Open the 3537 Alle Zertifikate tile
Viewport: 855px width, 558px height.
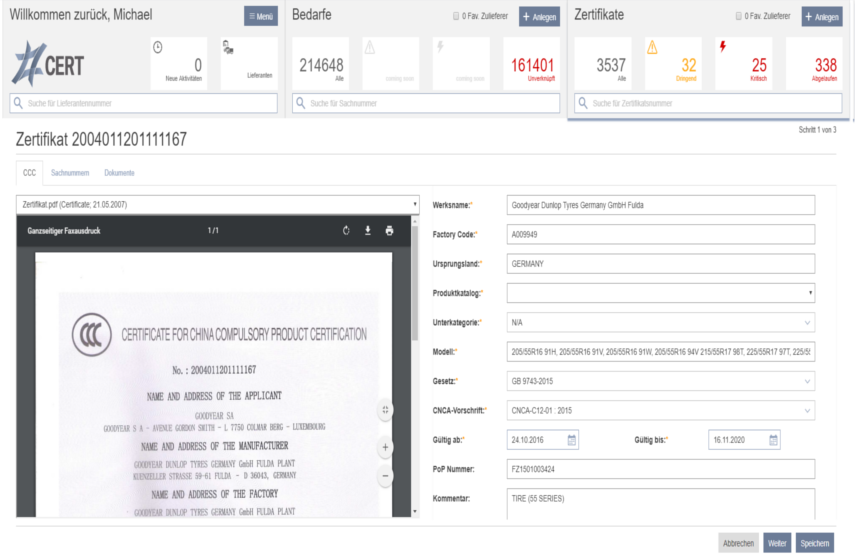[x=603, y=63]
